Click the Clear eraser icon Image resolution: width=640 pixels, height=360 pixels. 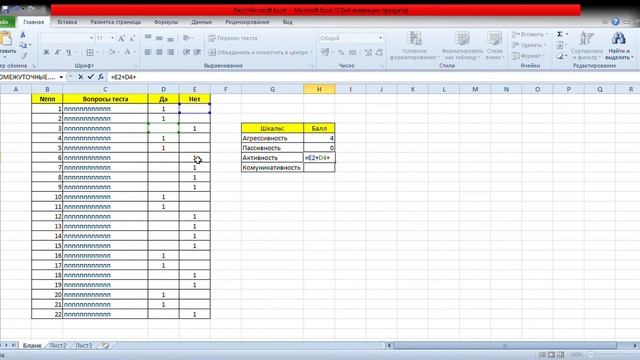point(561,56)
